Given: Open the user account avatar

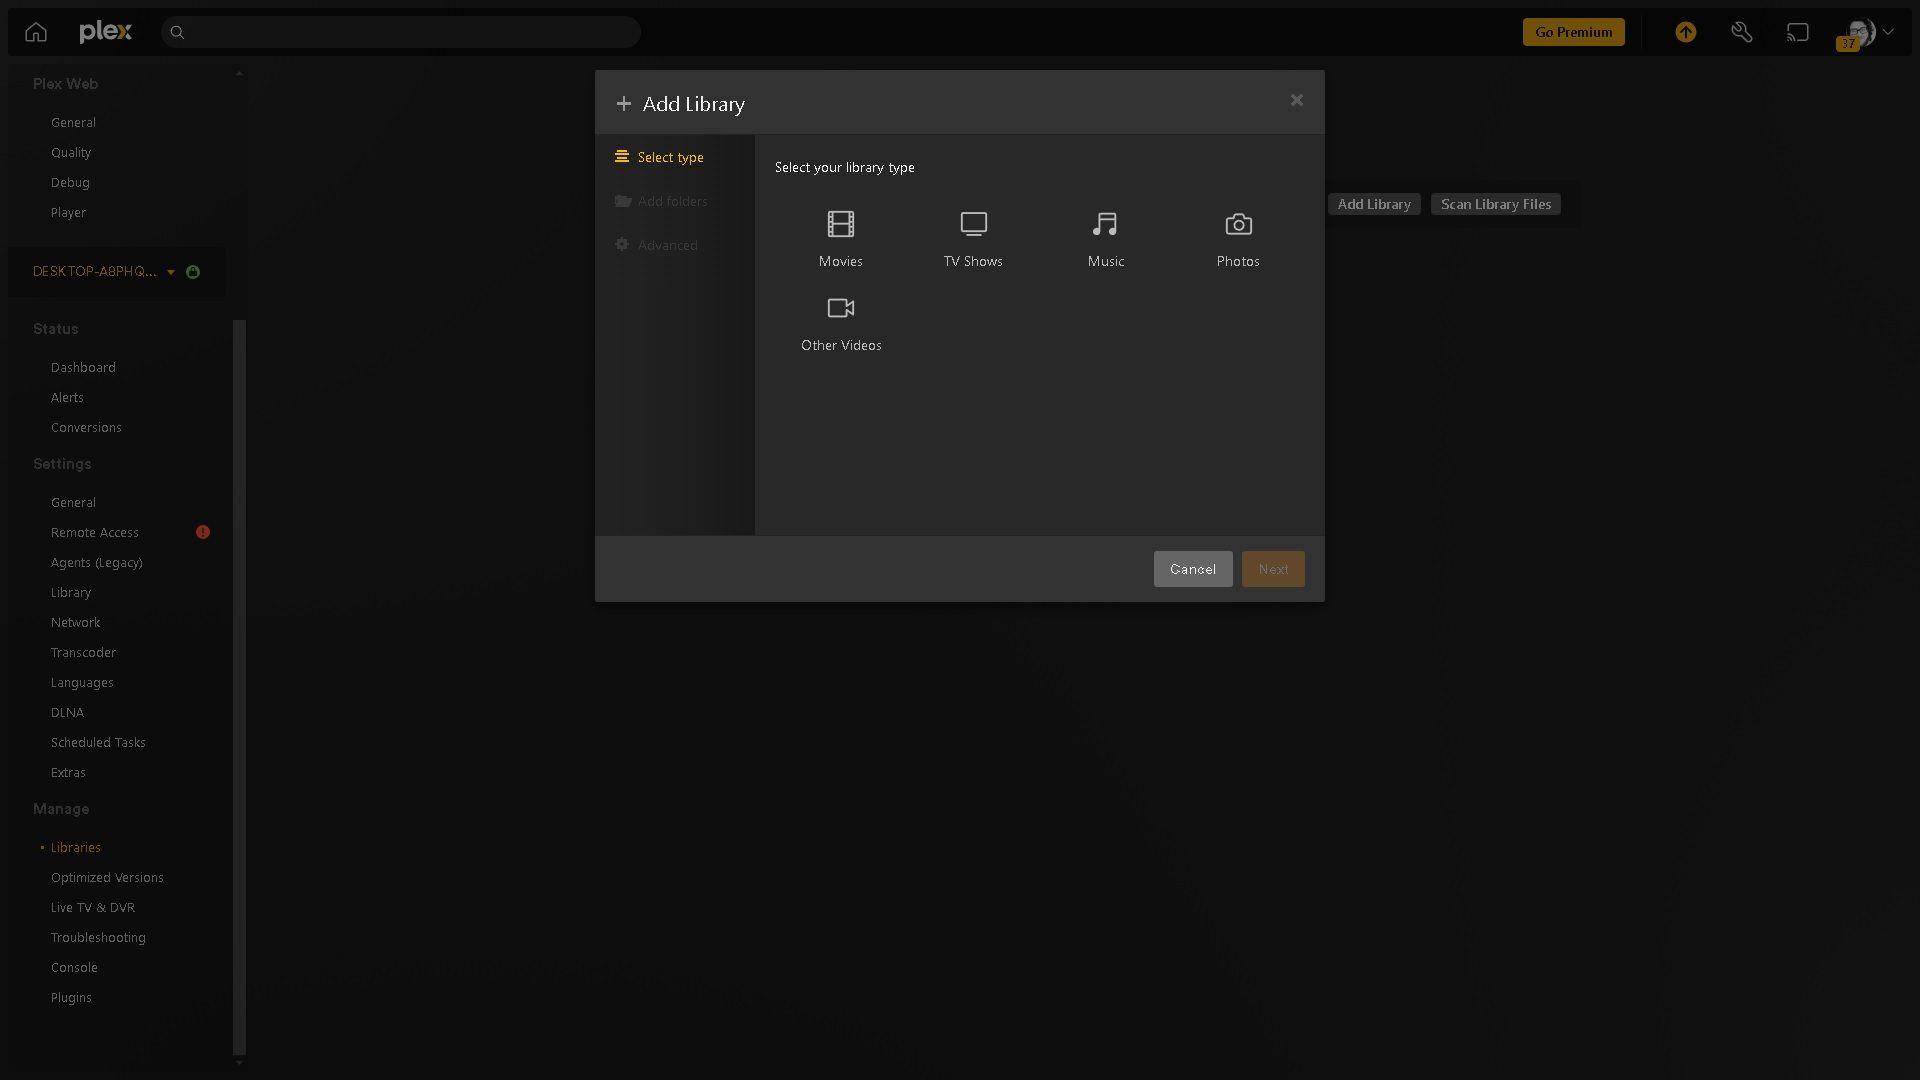Looking at the screenshot, I should (1860, 32).
